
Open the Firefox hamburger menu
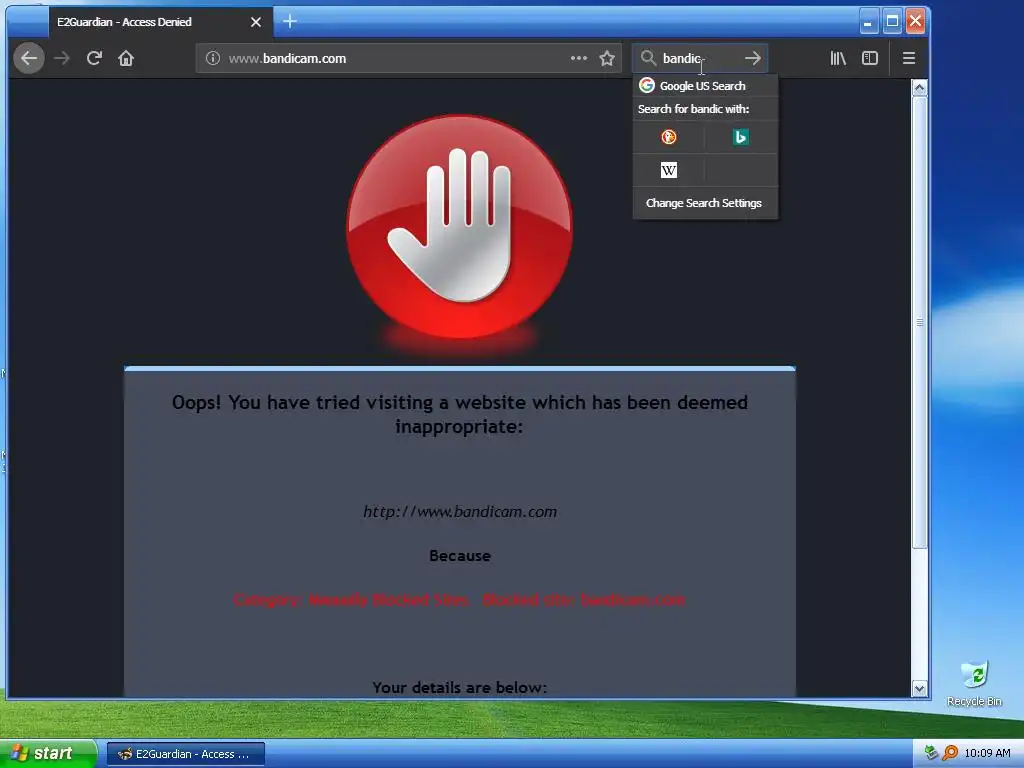click(908, 58)
